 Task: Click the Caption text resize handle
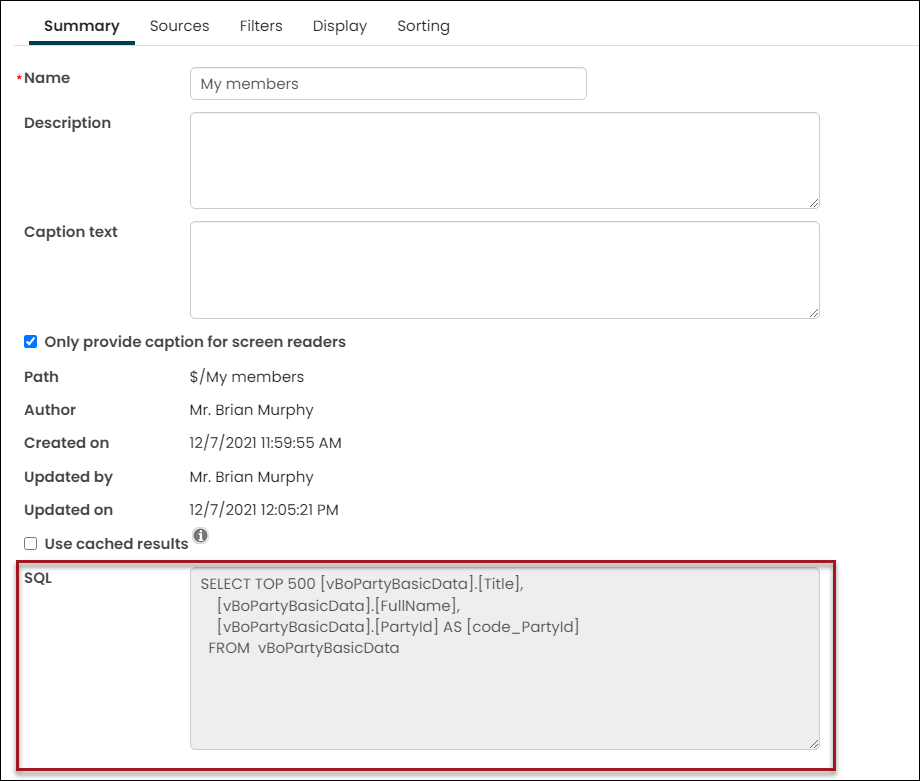[814, 313]
